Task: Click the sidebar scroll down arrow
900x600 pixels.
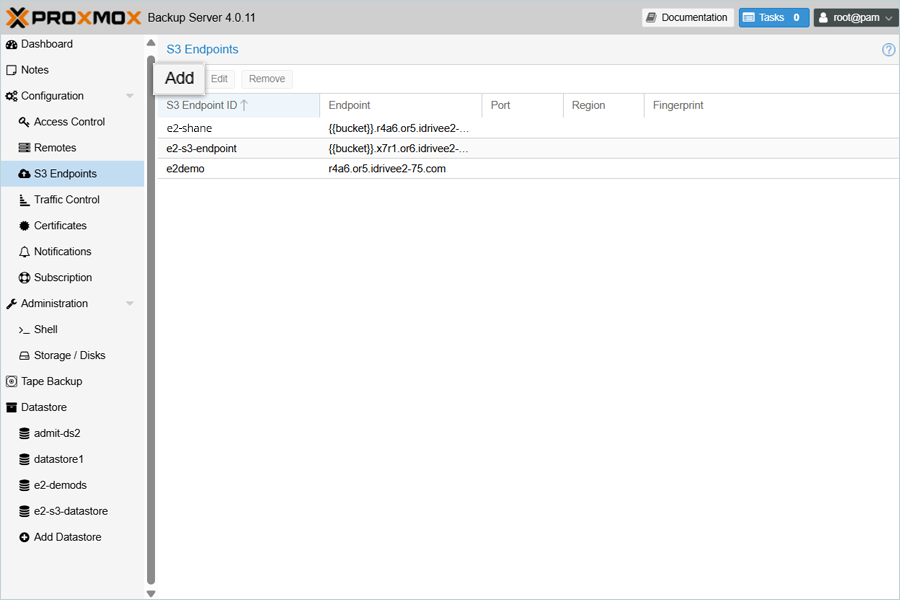Action: point(151,593)
